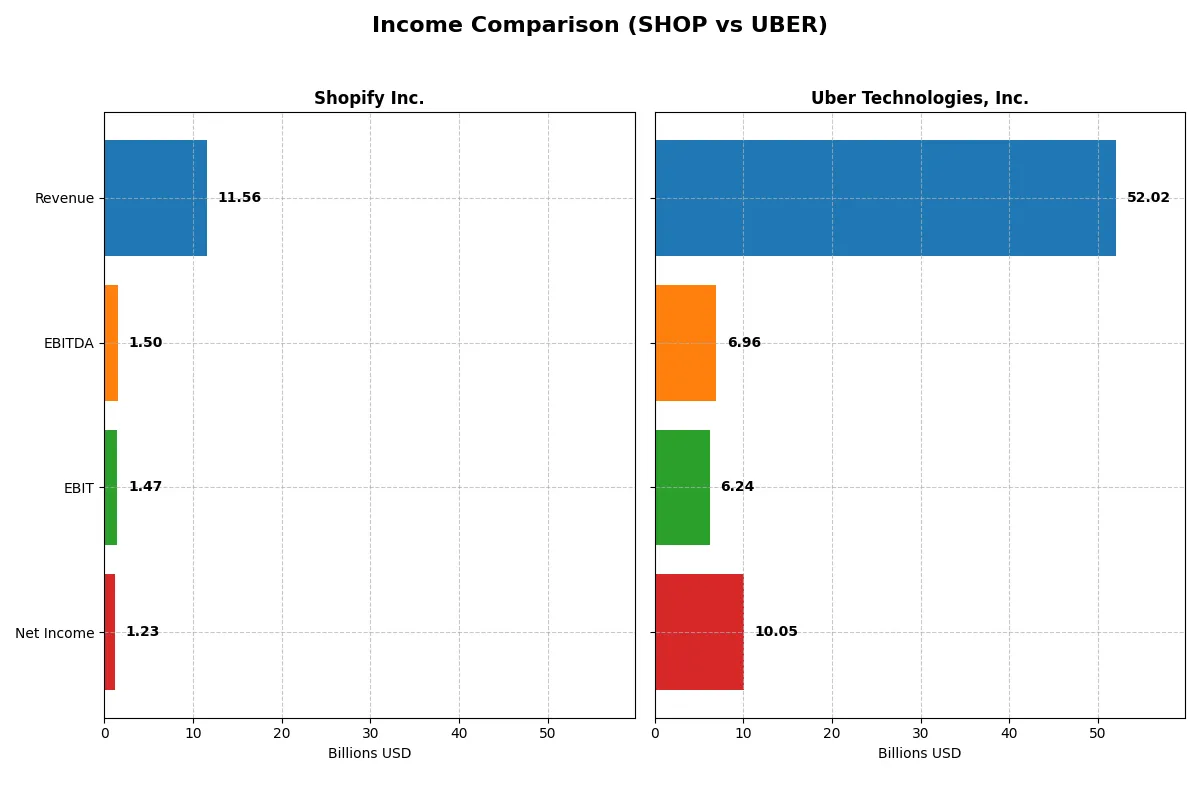Screen dimensions: 1200x800
Task: Click the 52.02 value label
Action: coord(1148,198)
